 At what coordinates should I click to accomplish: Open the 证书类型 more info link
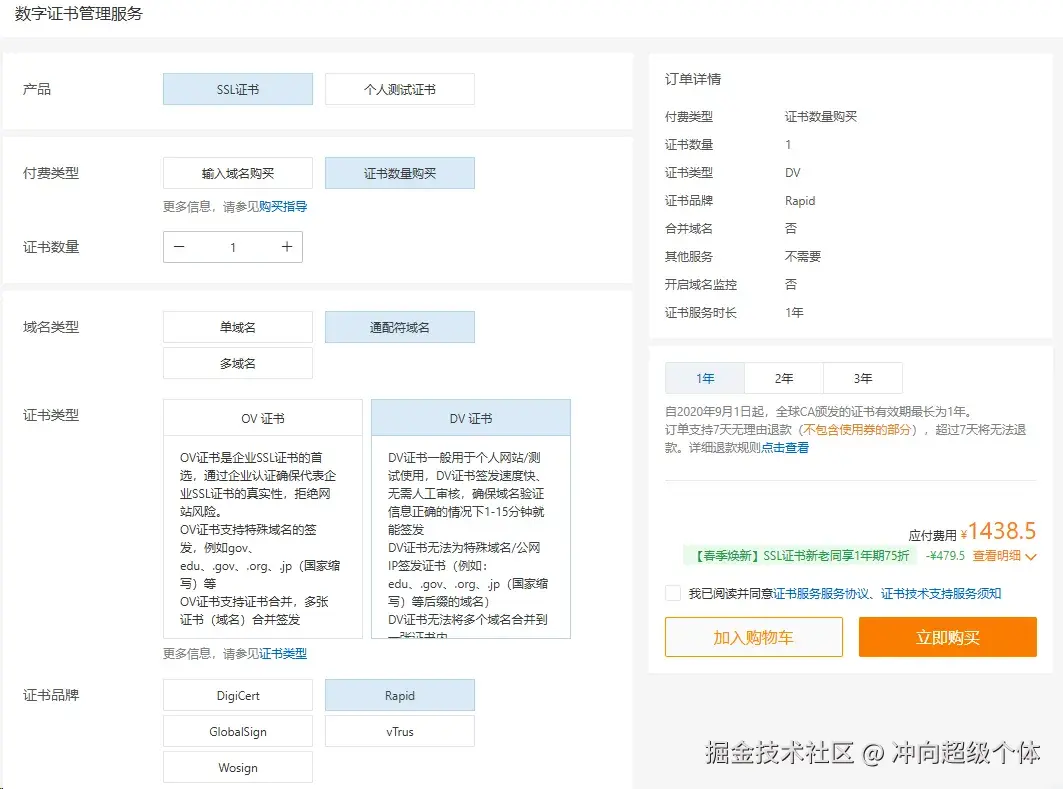coord(283,653)
